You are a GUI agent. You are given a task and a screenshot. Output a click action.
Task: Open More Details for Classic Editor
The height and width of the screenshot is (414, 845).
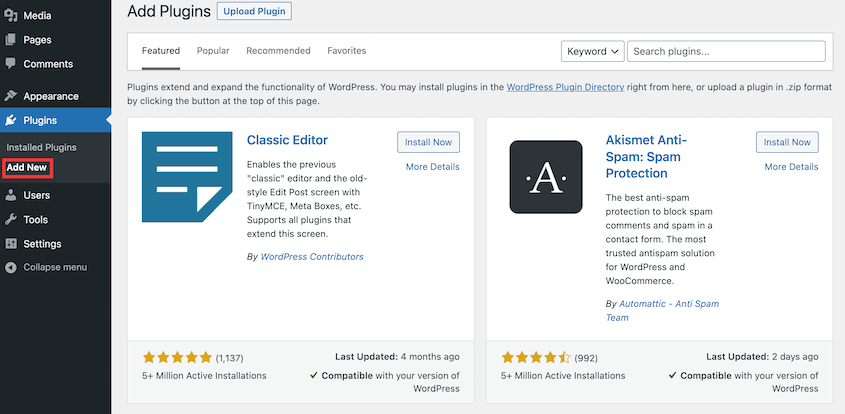(432, 167)
